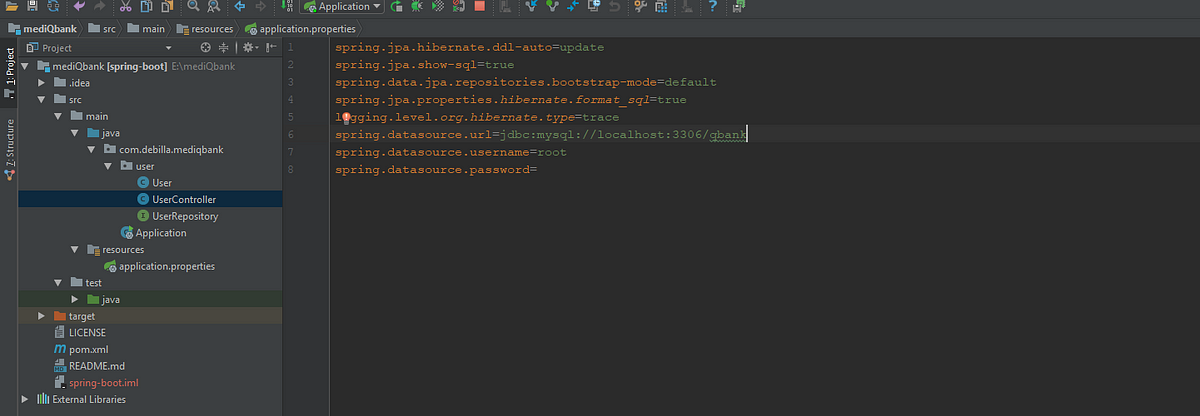1200x416 pixels.
Task: Open Settings via the wrench icon
Action: (x=640, y=7)
